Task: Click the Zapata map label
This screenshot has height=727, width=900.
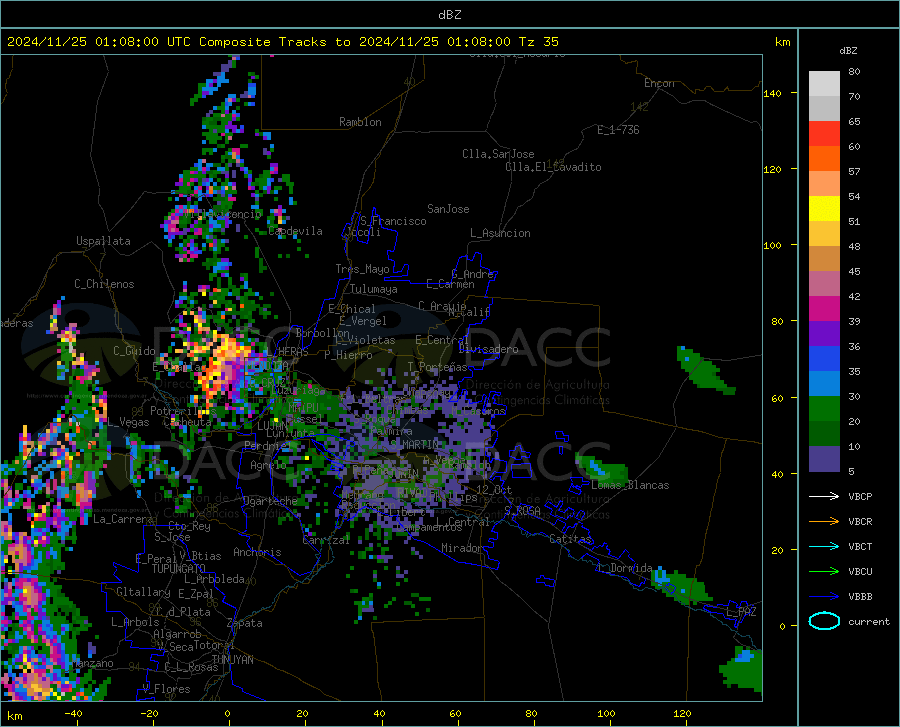Action: [245, 623]
